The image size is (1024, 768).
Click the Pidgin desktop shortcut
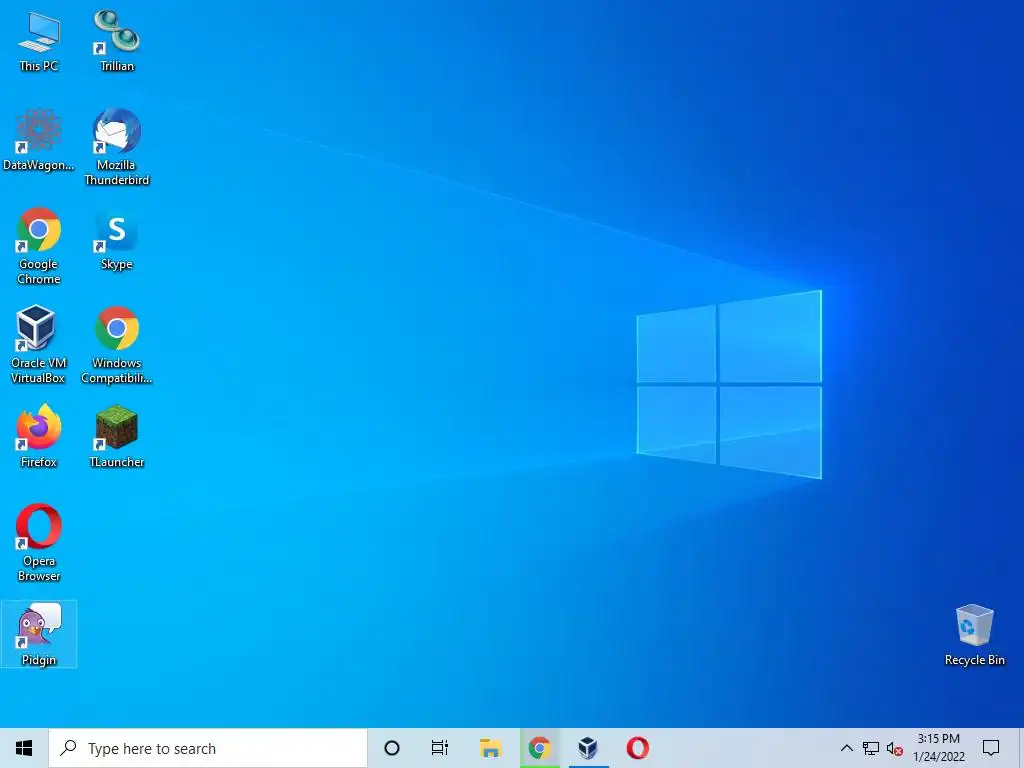39,634
